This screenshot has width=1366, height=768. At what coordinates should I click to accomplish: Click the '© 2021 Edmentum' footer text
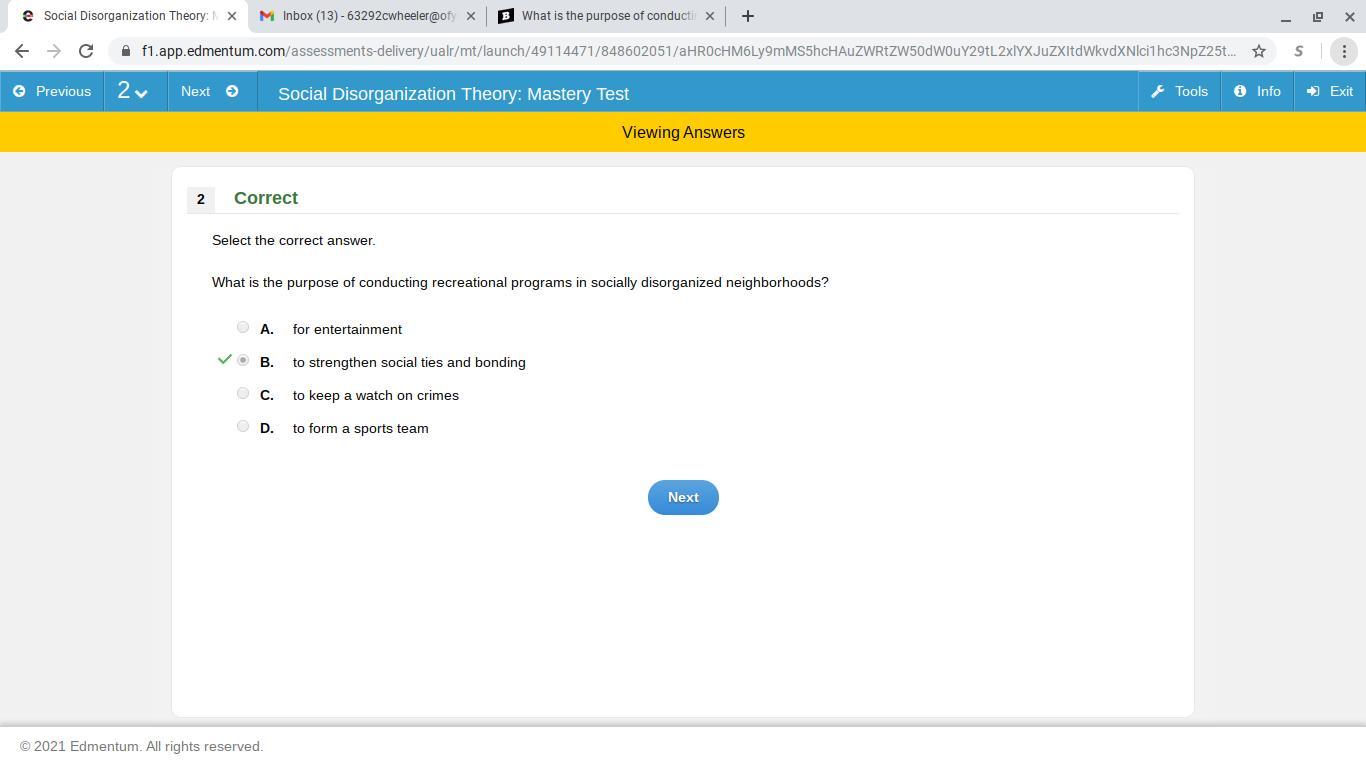(141, 746)
